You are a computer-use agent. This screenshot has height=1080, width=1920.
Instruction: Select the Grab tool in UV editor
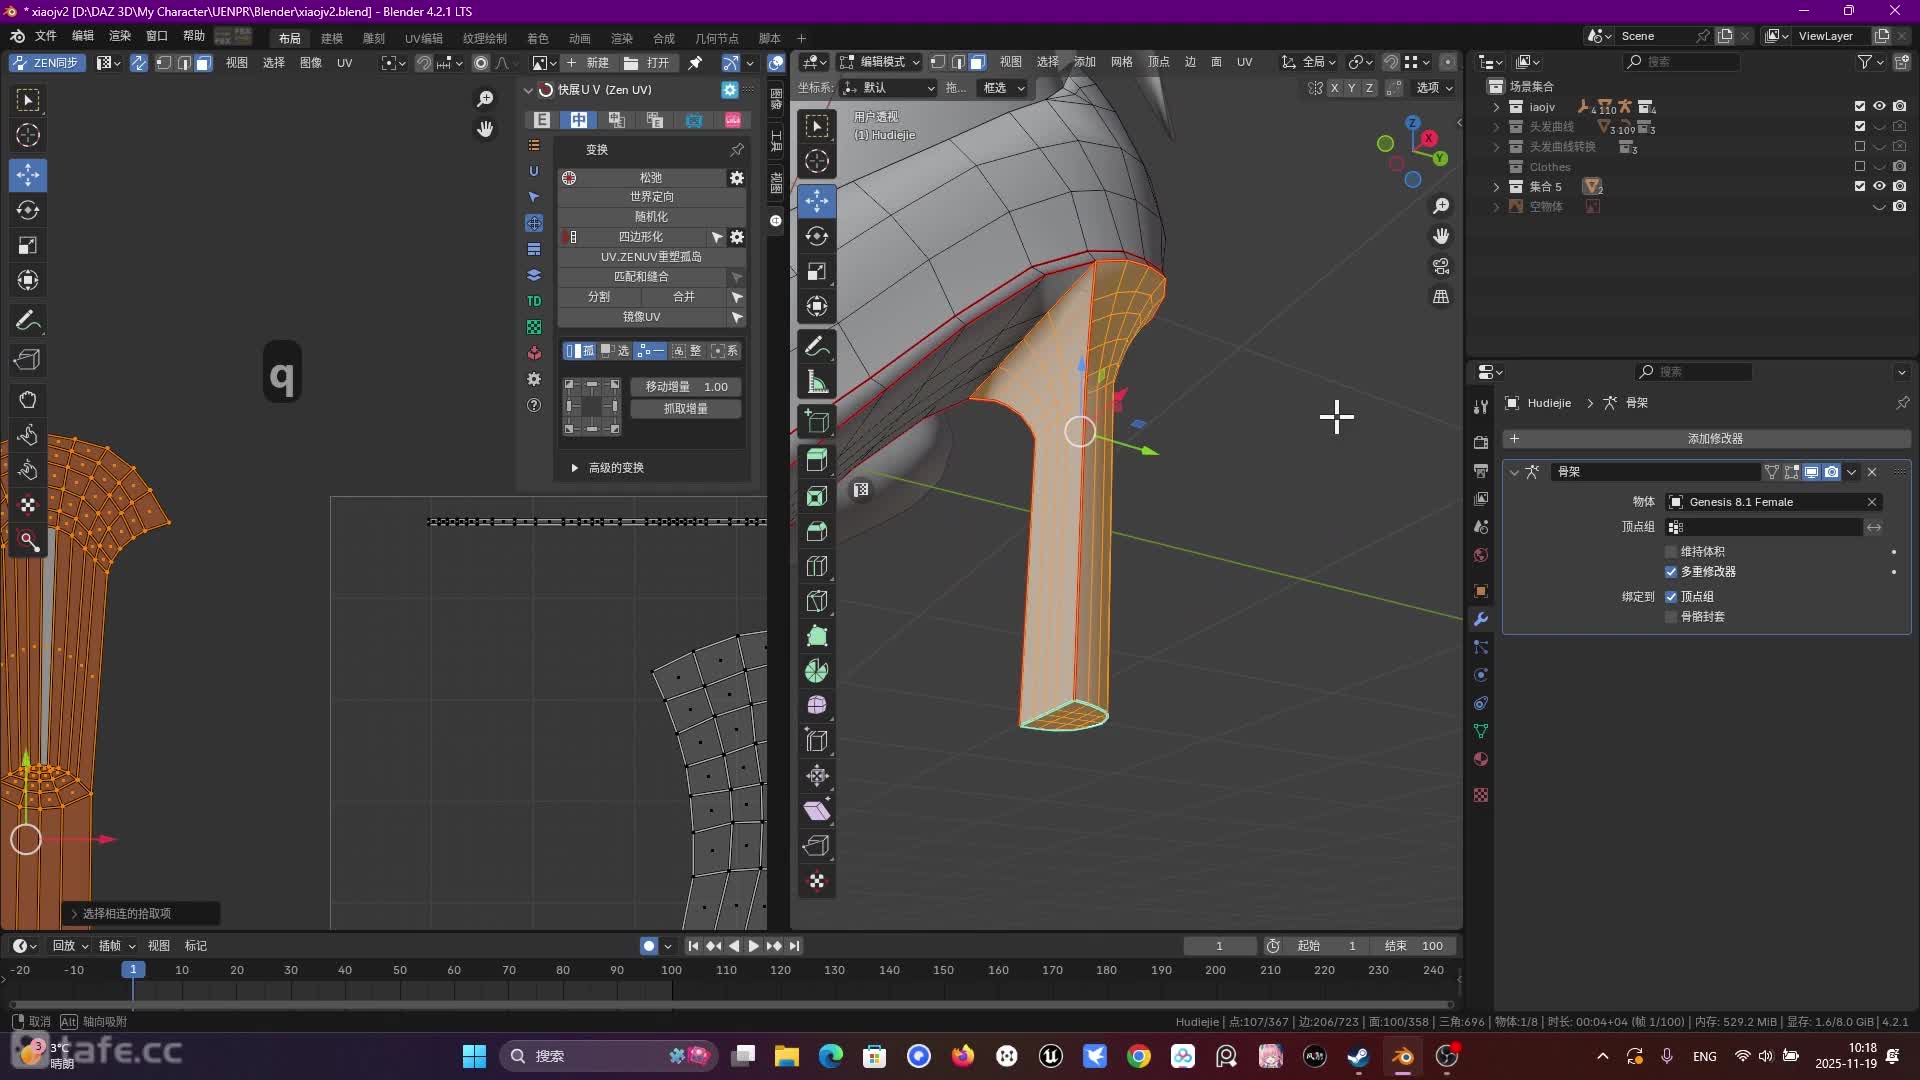pos(28,400)
